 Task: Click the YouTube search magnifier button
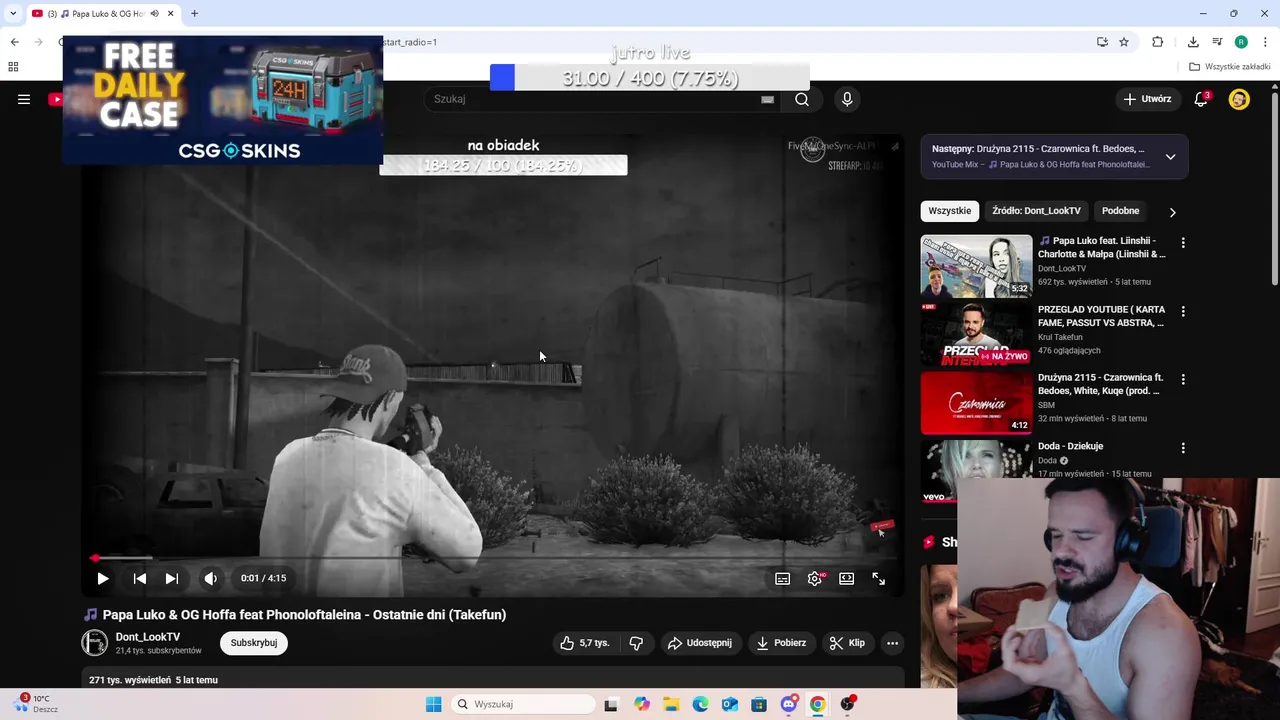pyautogui.click(x=802, y=99)
